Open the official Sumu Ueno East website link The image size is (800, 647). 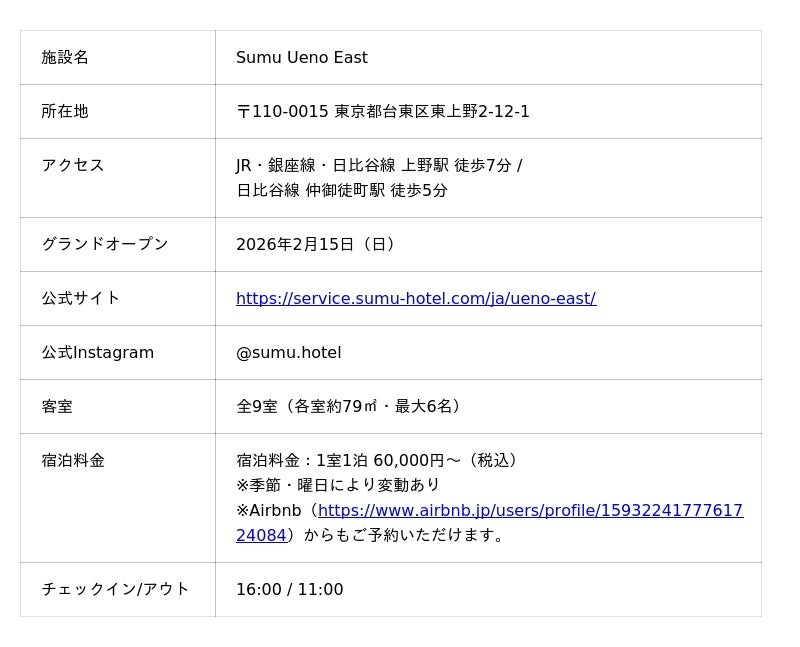tap(415, 298)
